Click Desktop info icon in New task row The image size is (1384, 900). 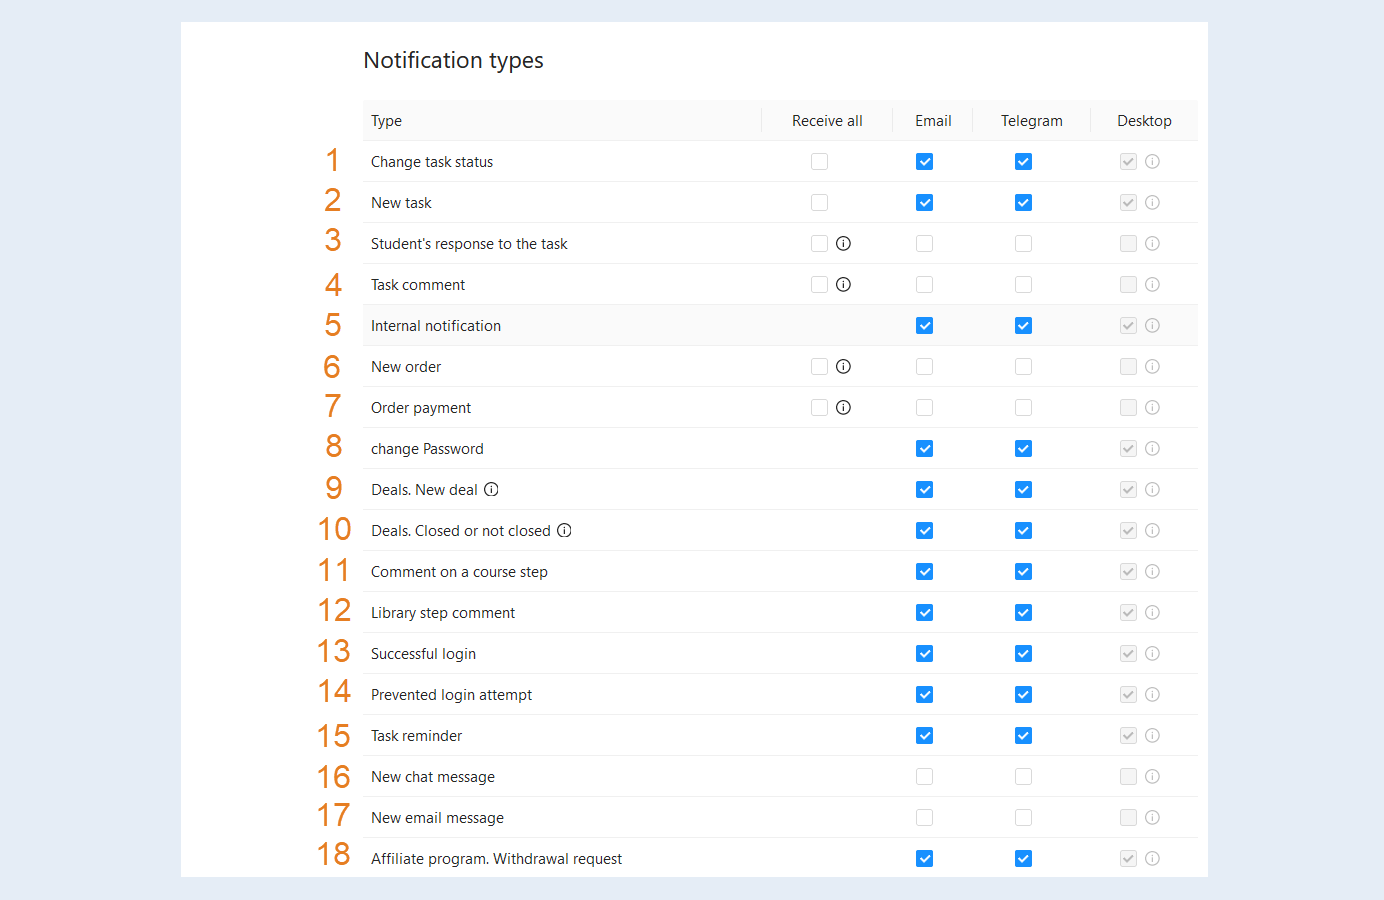(x=1152, y=202)
